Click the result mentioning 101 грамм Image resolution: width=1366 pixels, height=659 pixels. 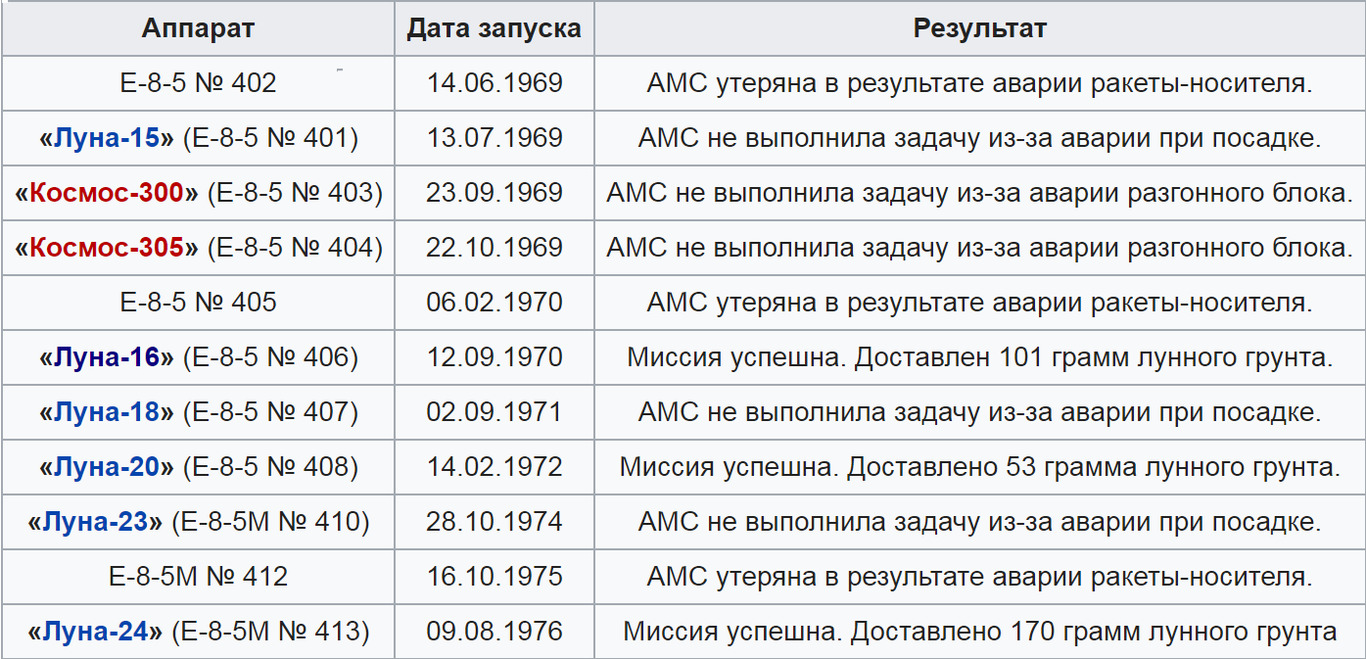[x=980, y=357]
